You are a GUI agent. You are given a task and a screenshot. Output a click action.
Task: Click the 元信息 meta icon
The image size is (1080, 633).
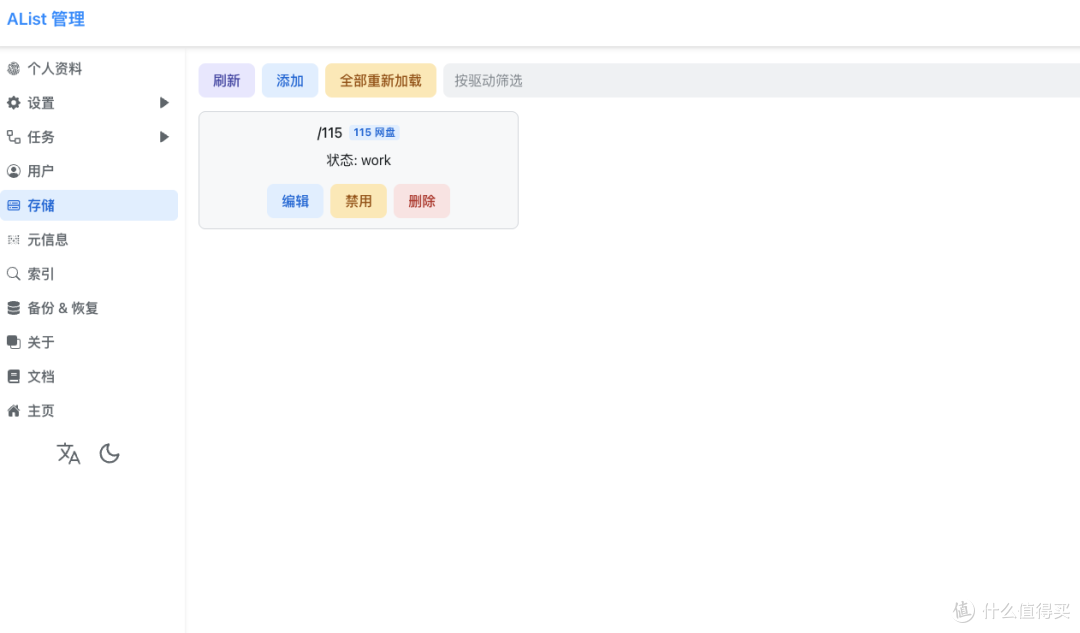tap(13, 240)
